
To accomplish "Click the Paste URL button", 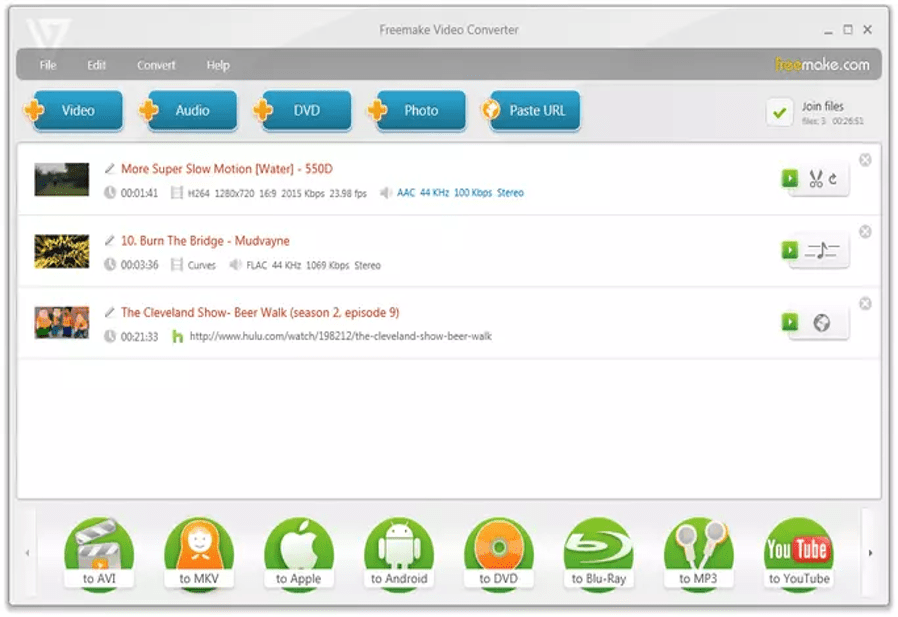I will pyautogui.click(x=530, y=111).
